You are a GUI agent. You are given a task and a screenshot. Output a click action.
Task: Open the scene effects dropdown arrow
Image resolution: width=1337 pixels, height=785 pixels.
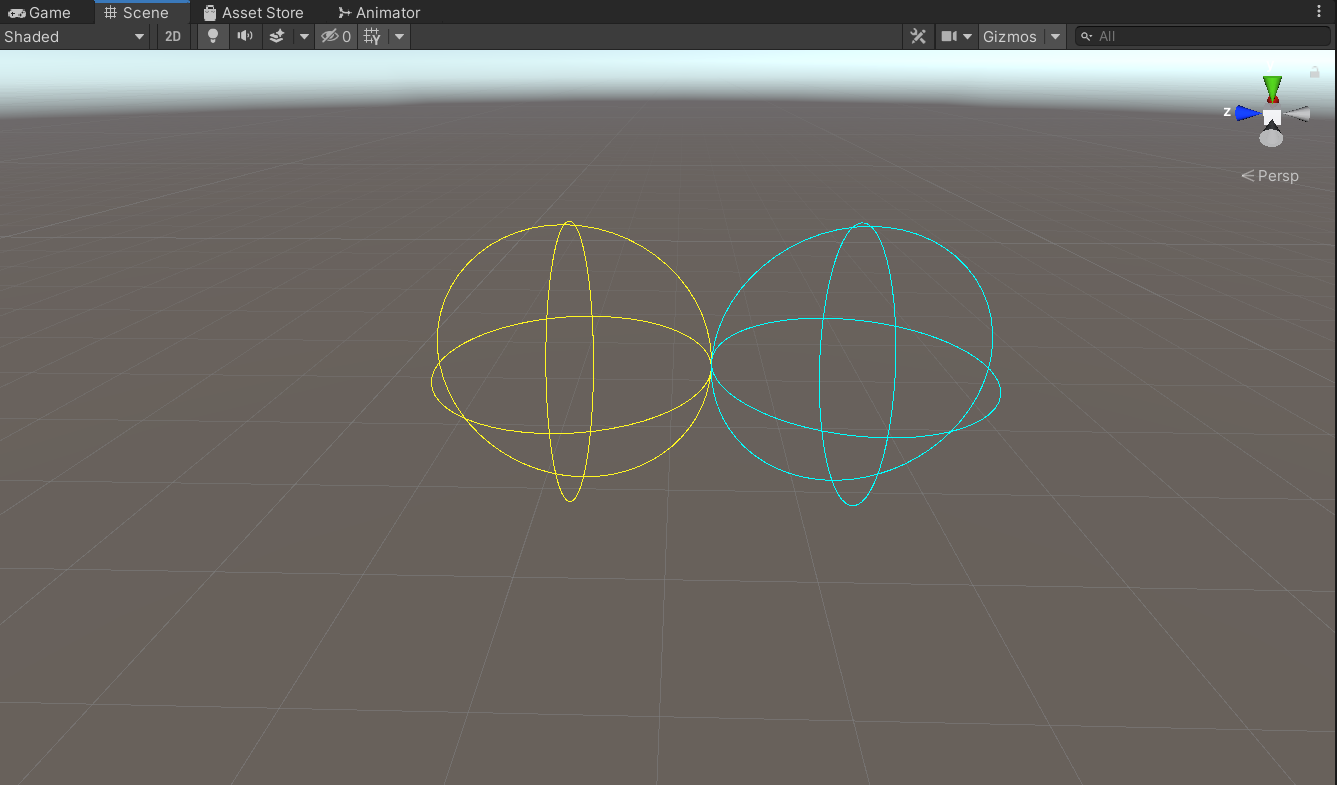click(304, 37)
